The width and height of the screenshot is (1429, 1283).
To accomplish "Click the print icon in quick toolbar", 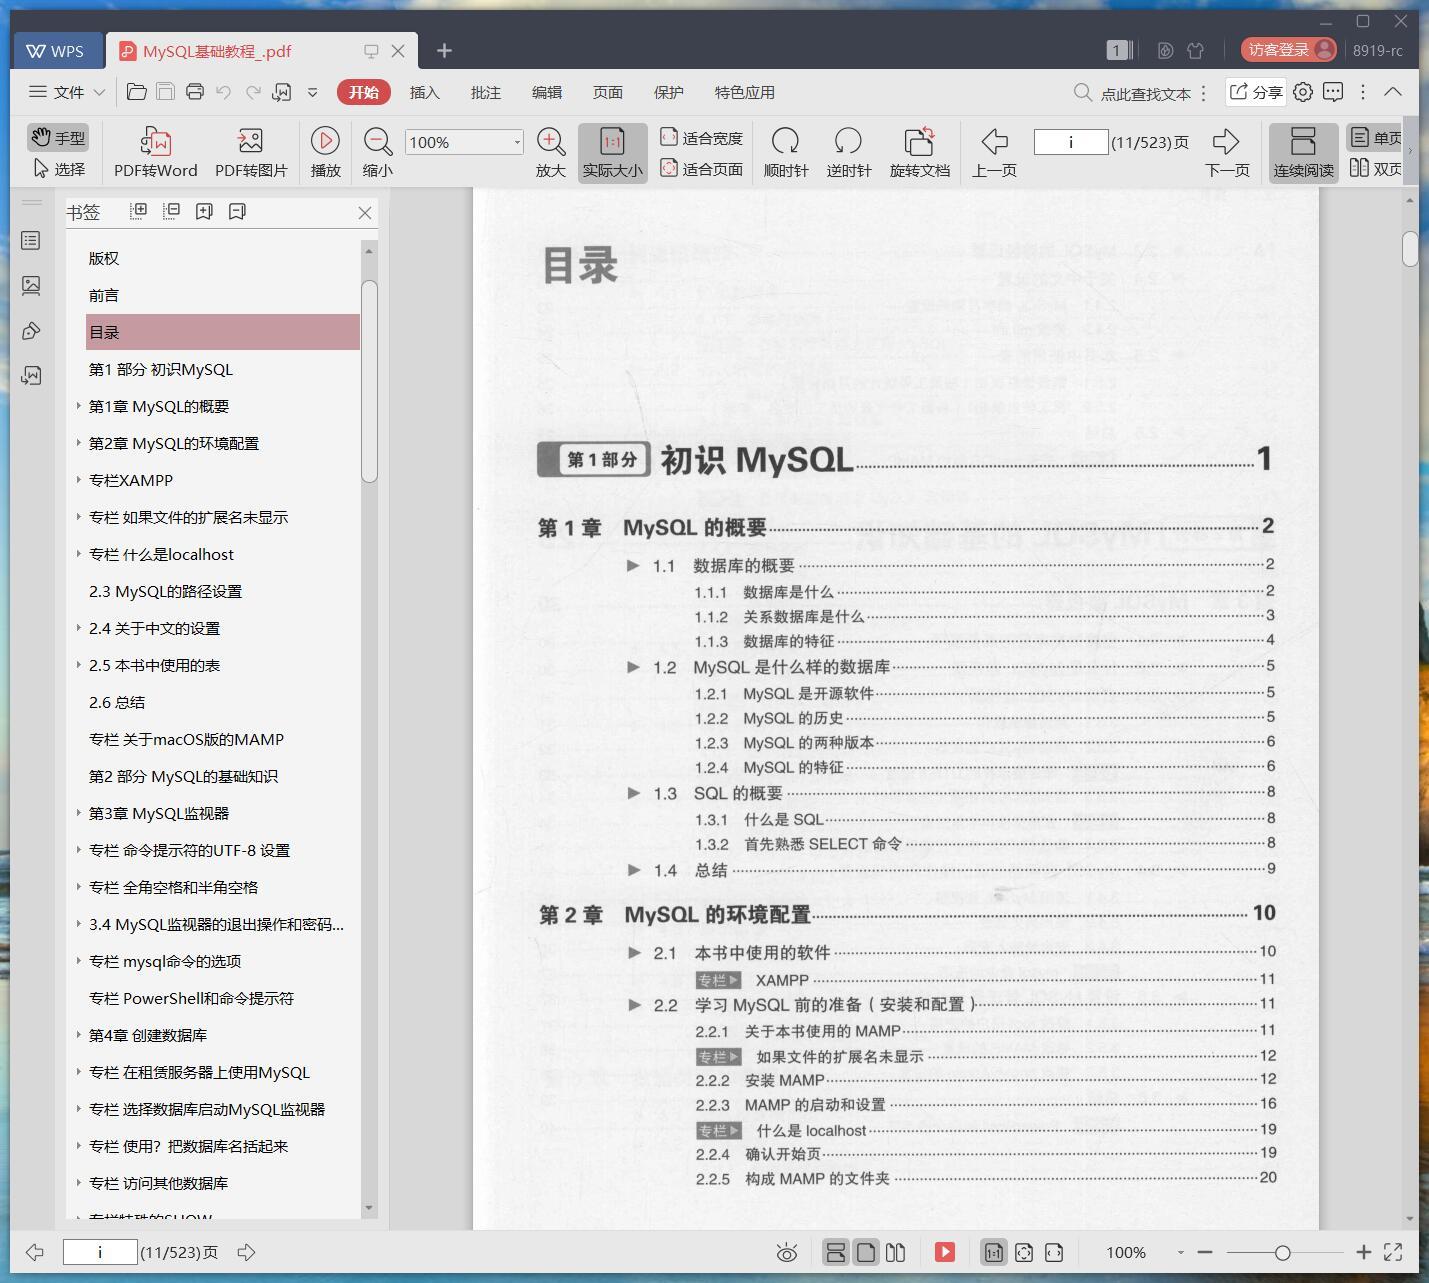I will [x=195, y=92].
